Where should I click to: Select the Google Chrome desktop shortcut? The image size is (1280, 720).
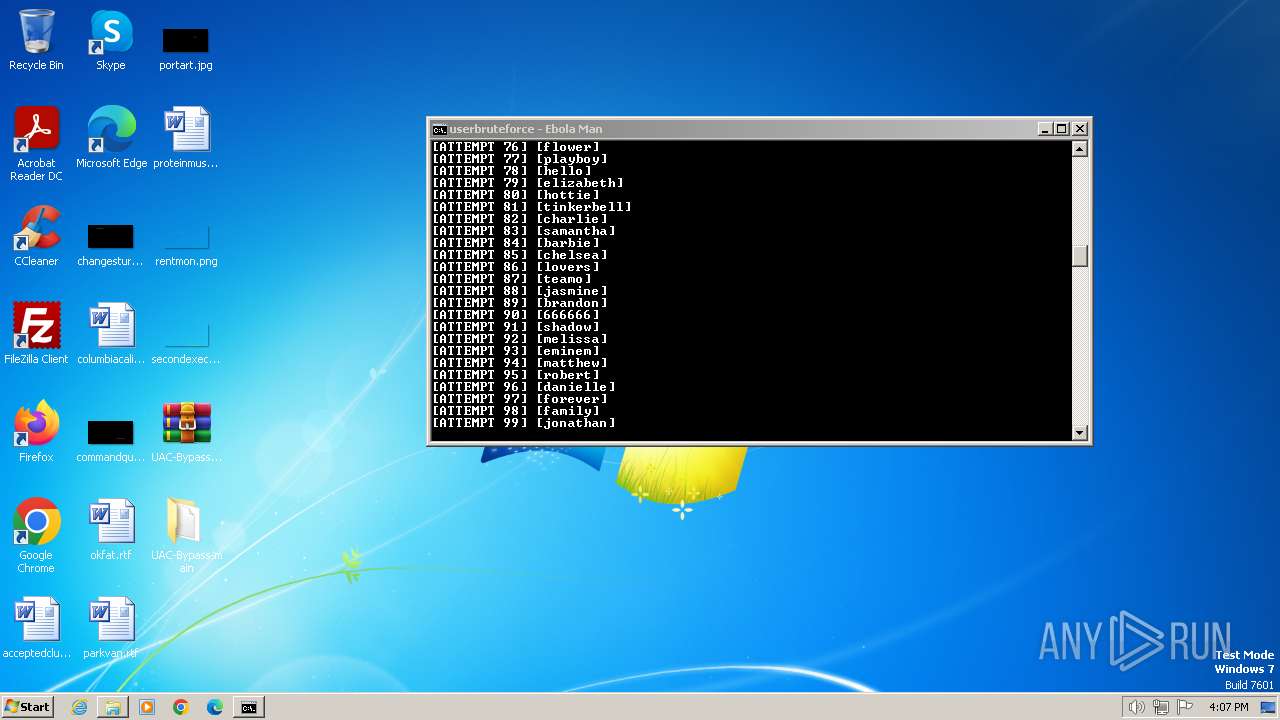click(x=36, y=535)
